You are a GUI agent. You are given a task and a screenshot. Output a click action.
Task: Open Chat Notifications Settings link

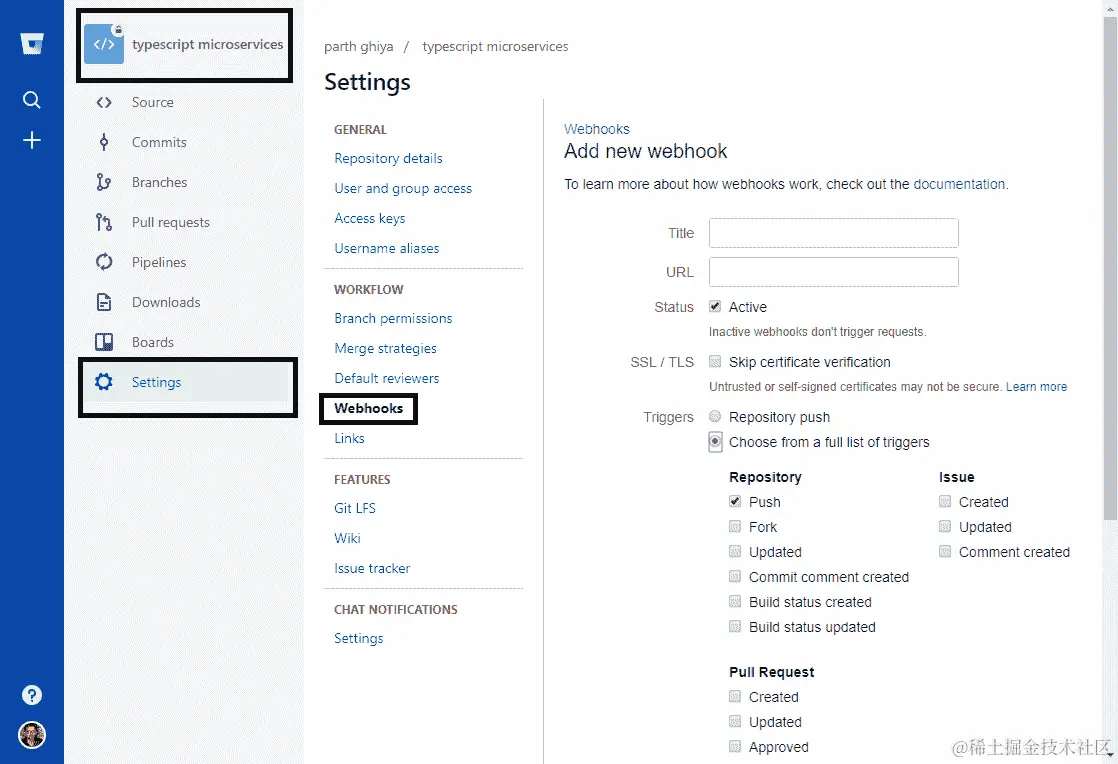pyautogui.click(x=359, y=638)
